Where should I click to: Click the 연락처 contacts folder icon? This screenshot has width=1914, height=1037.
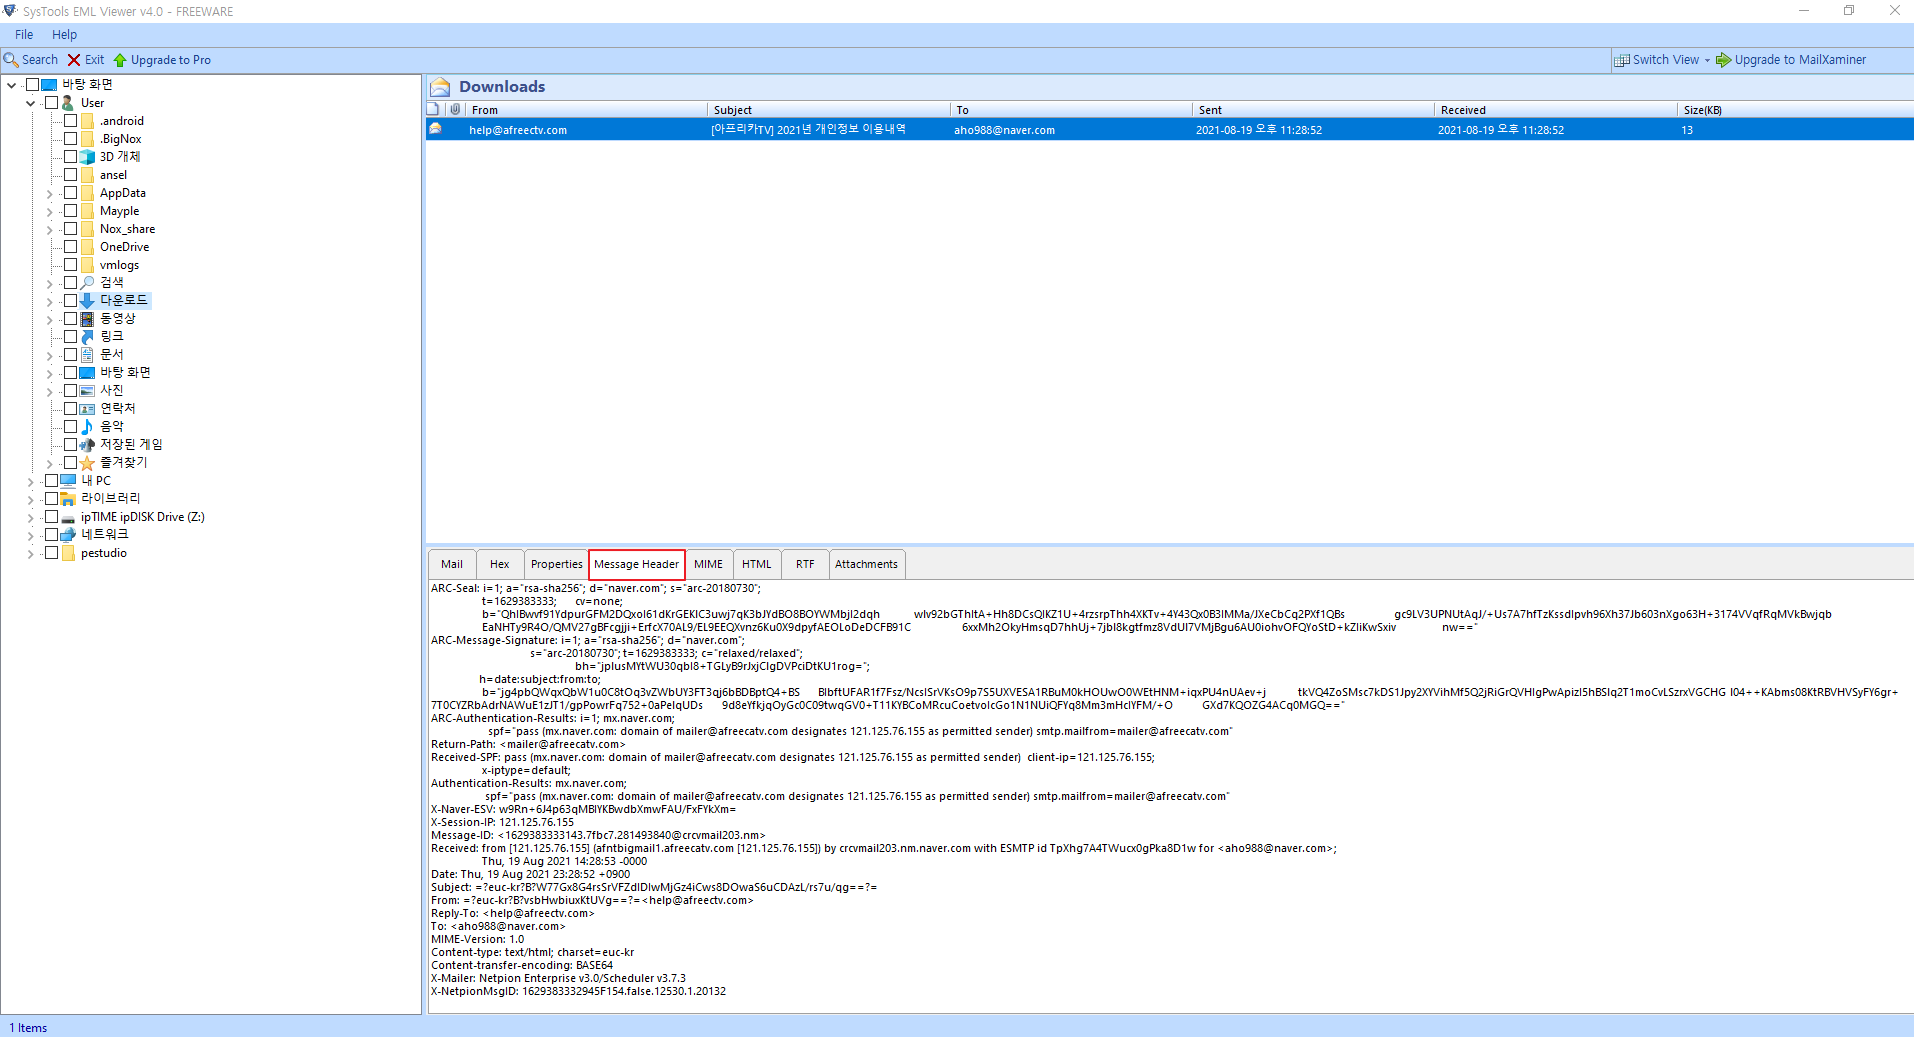click(x=87, y=409)
